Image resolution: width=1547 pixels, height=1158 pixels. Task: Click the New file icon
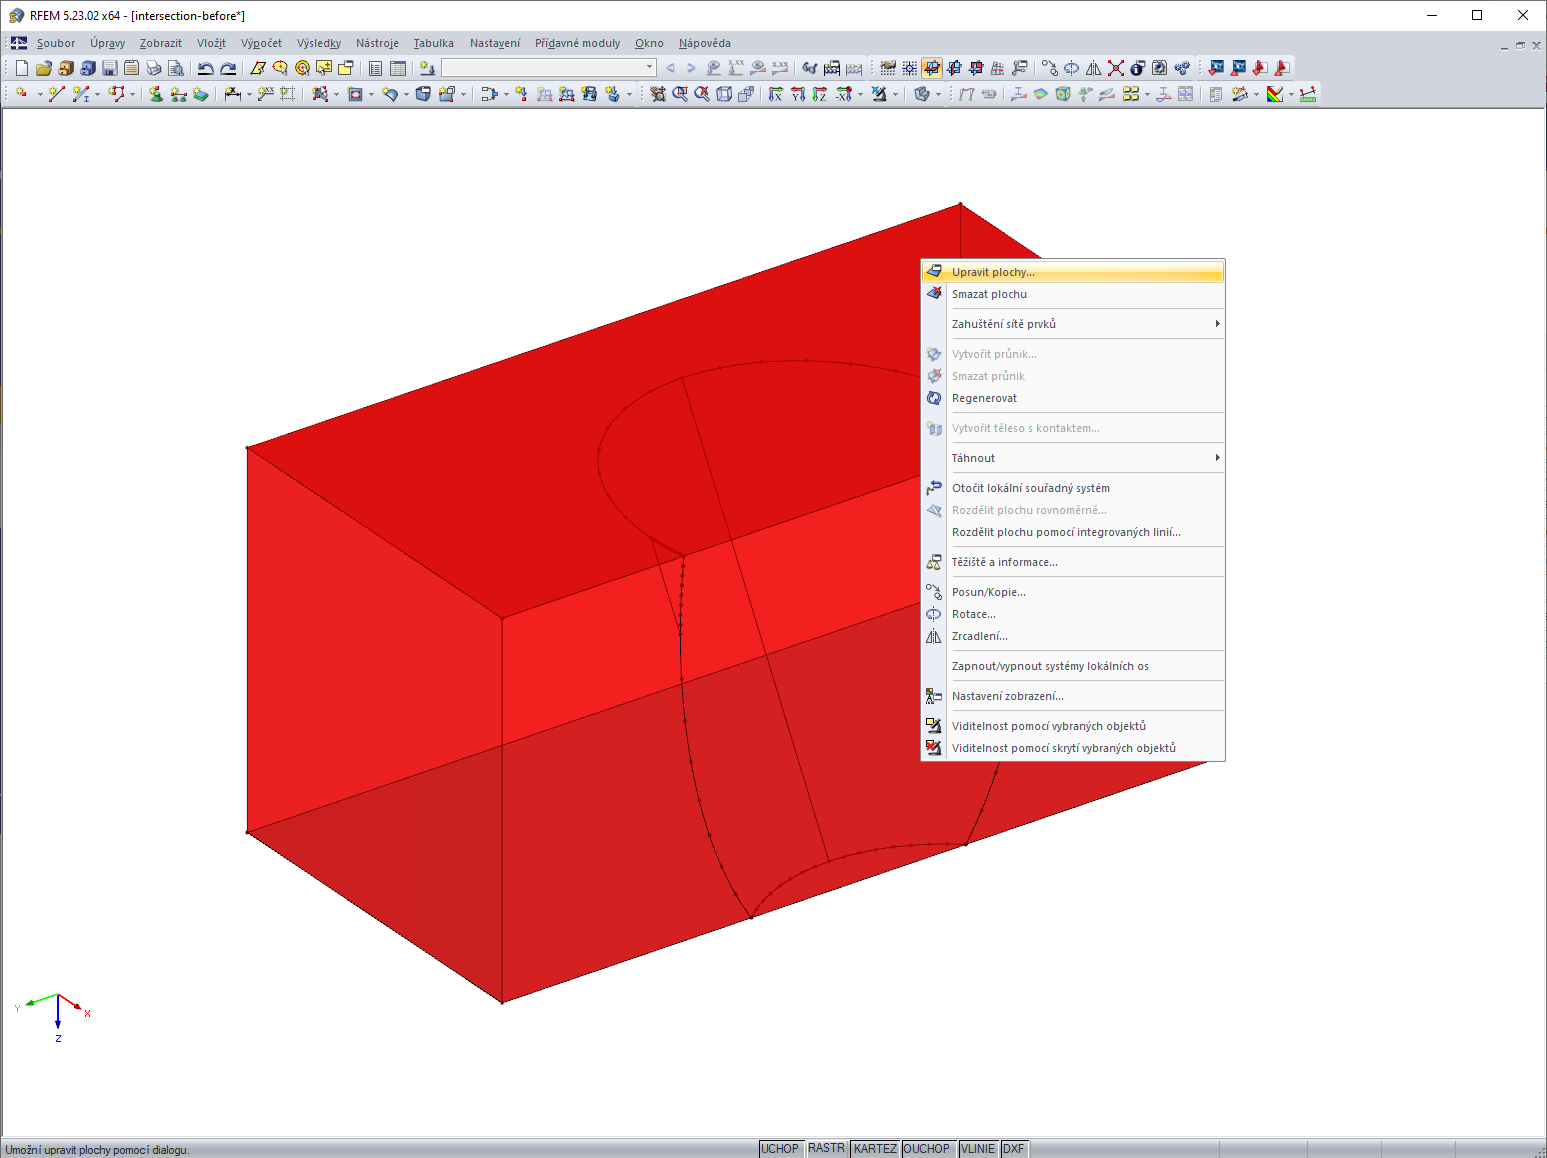click(x=22, y=68)
